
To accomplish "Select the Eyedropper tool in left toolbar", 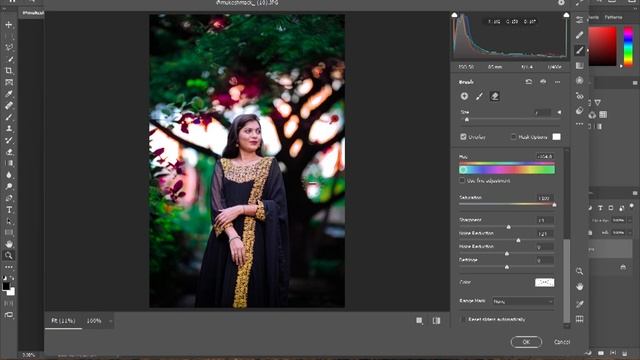I will coord(9,94).
